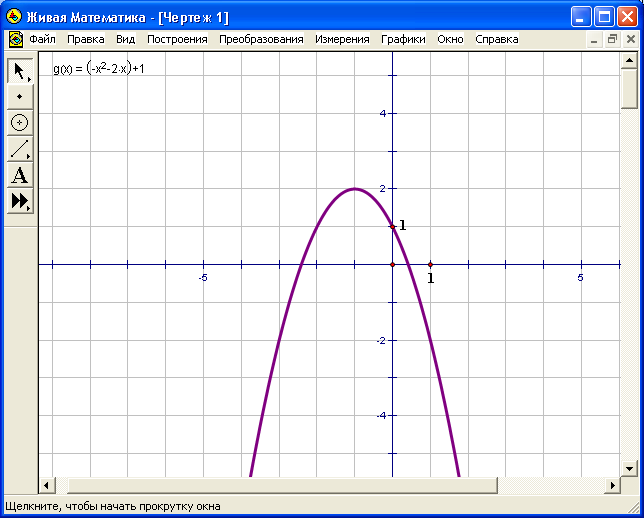Click the app icon in the title bar
This screenshot has height=518, width=644.
[x=14, y=17]
